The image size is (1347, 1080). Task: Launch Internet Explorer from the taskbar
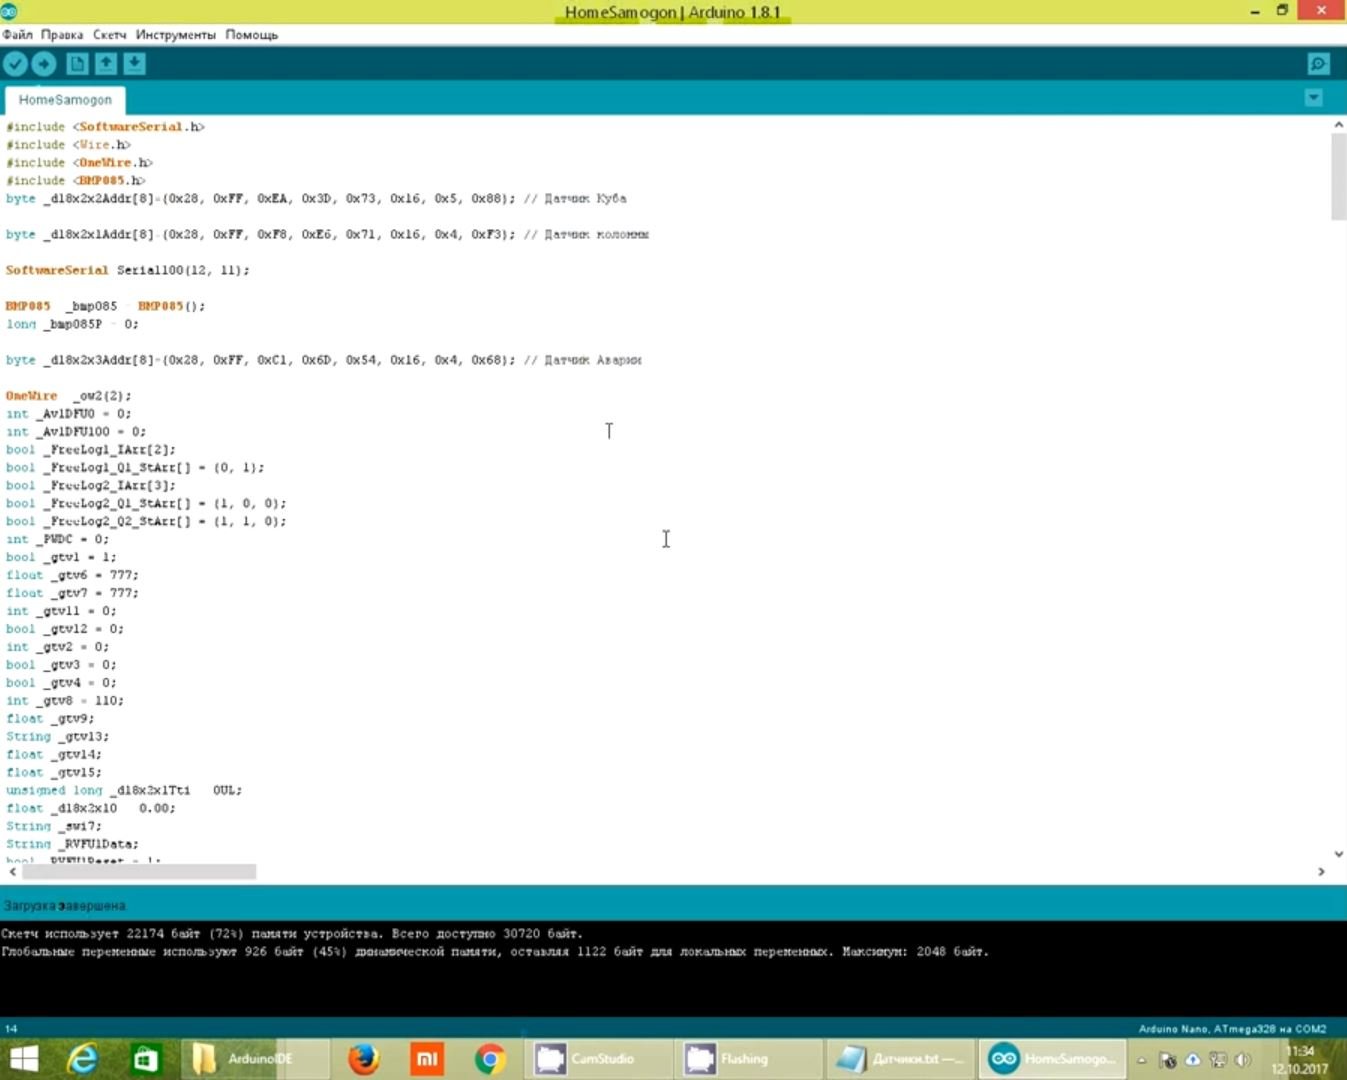(83, 1059)
